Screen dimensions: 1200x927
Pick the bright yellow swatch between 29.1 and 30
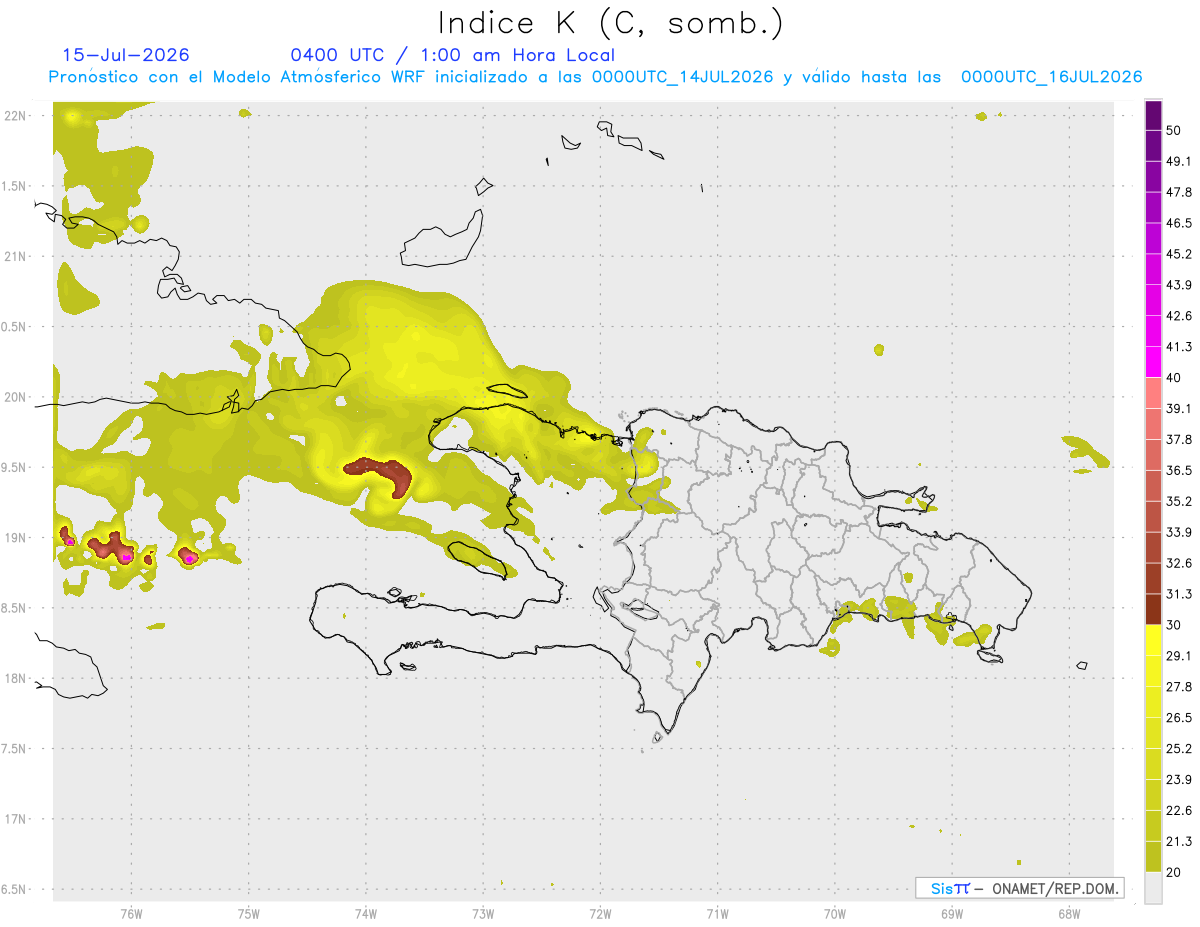coord(1154,640)
